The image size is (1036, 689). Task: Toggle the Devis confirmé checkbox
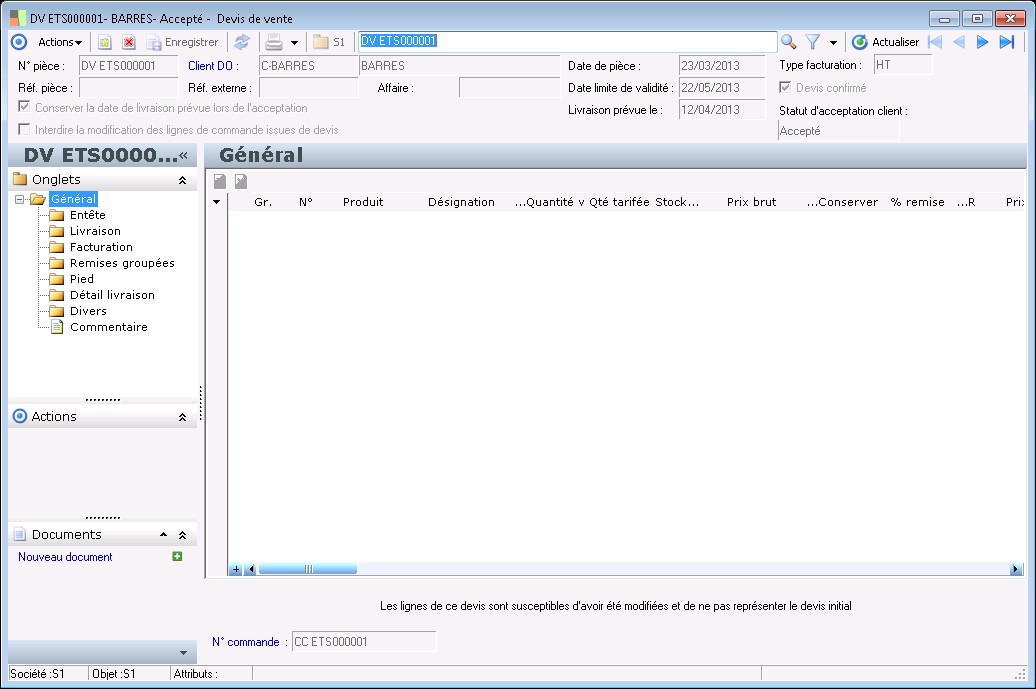785,88
